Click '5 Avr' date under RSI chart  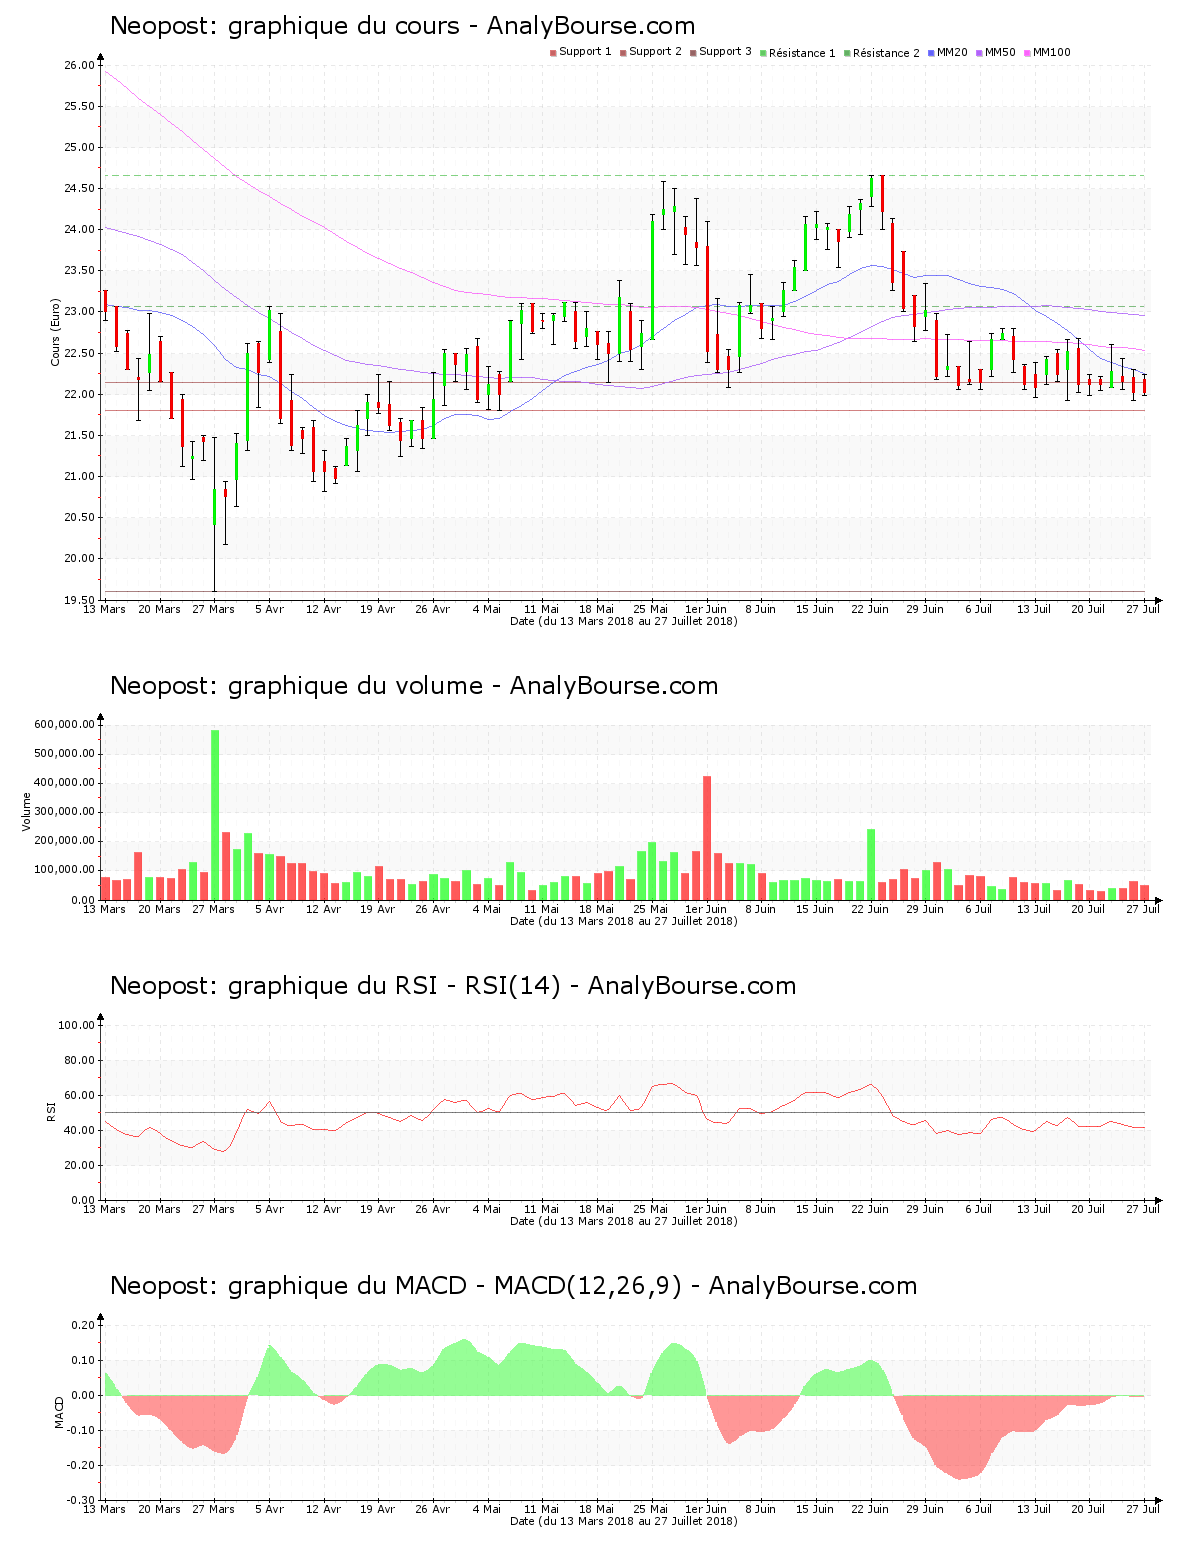269,1210
